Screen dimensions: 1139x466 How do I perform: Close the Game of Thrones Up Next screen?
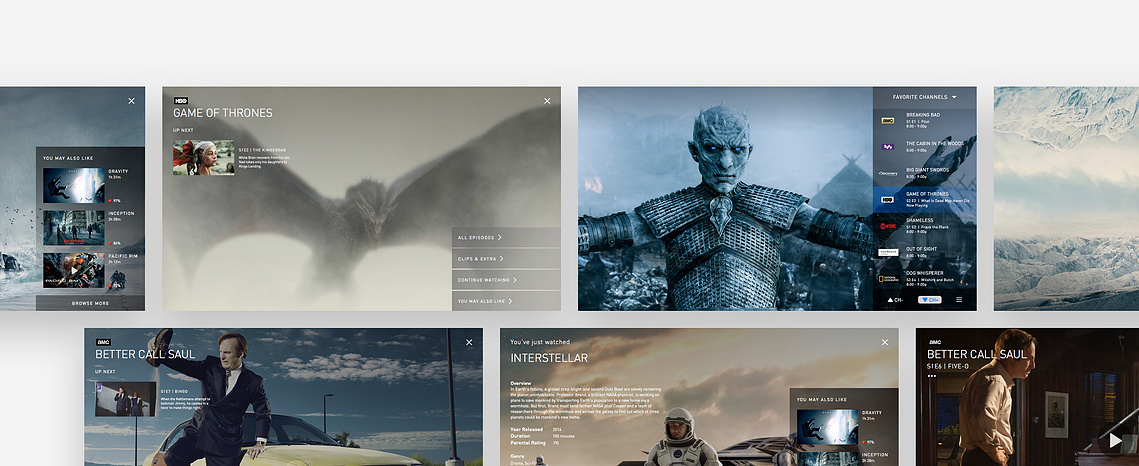coord(547,101)
